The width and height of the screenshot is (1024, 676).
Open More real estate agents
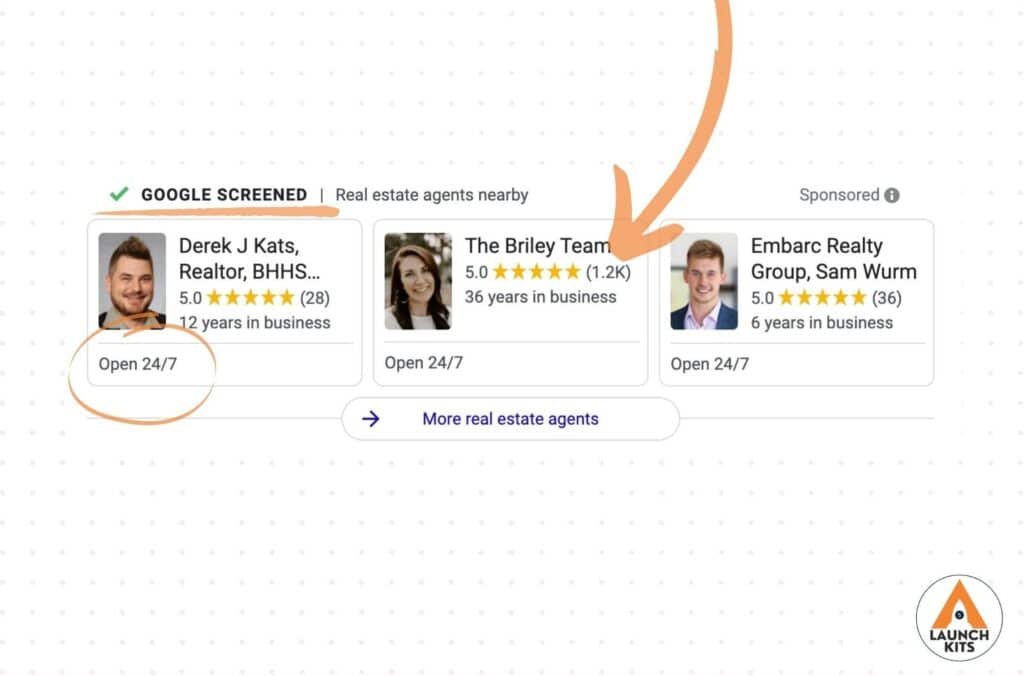tap(510, 419)
